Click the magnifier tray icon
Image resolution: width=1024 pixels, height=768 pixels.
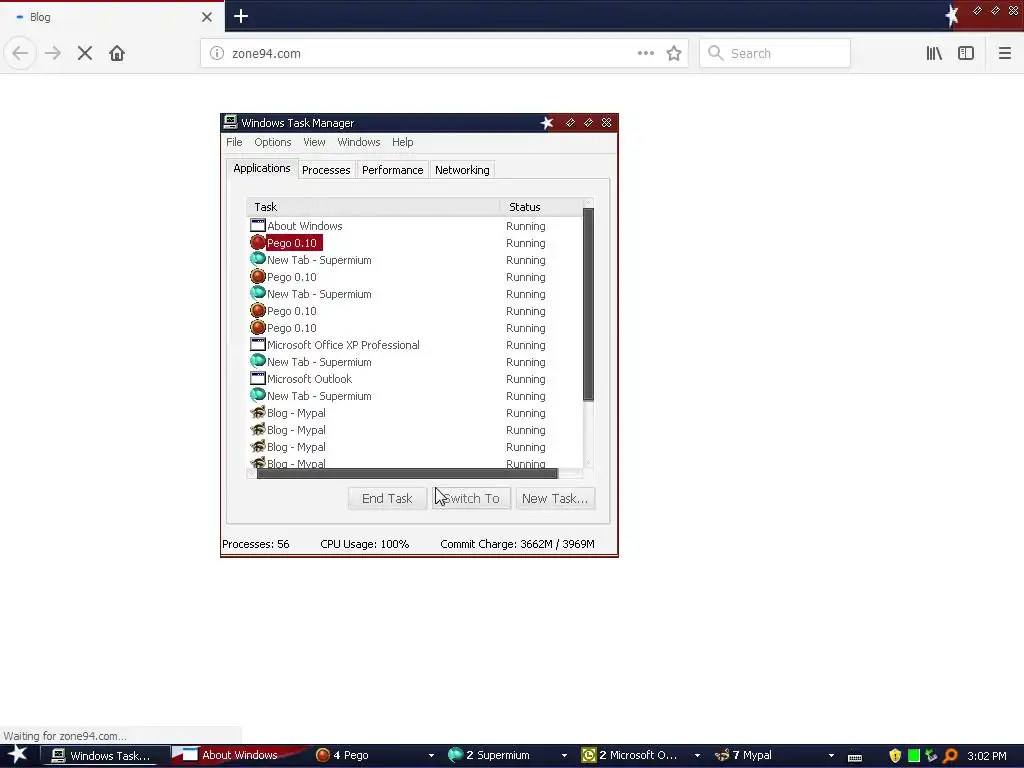950,756
